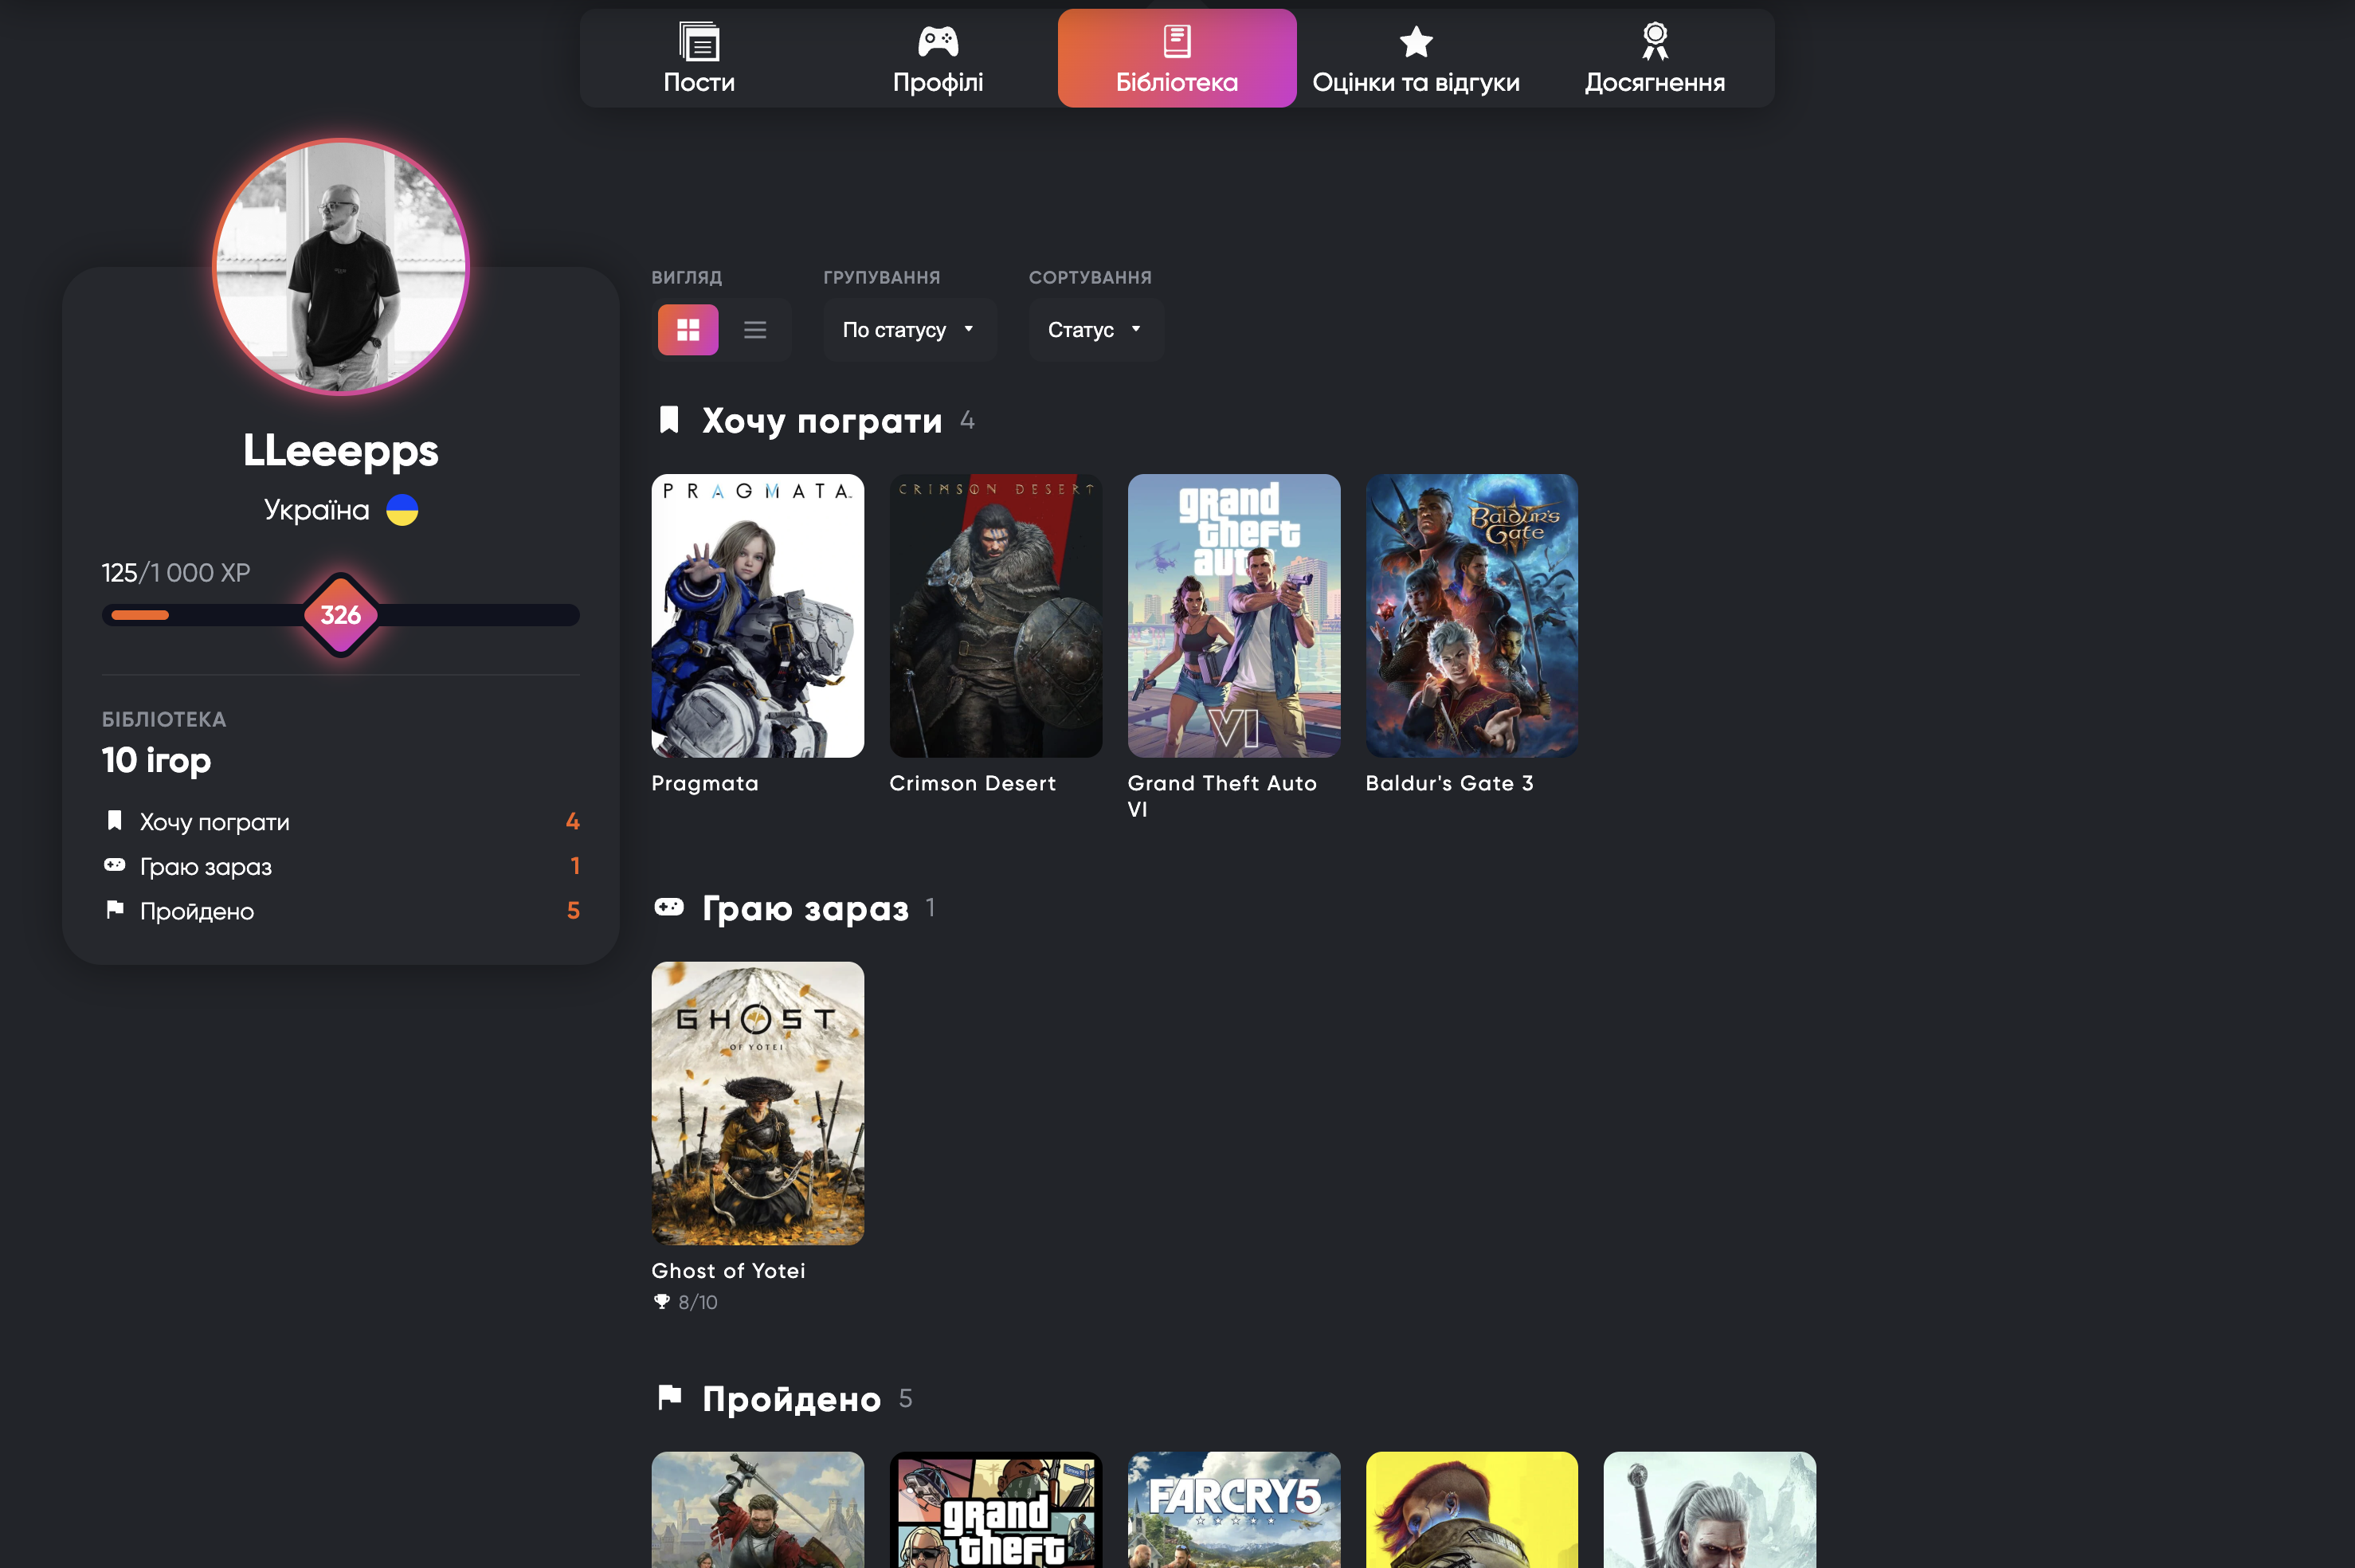Switch to grid view layout
Image resolution: width=2355 pixels, height=1568 pixels.
[x=687, y=330]
